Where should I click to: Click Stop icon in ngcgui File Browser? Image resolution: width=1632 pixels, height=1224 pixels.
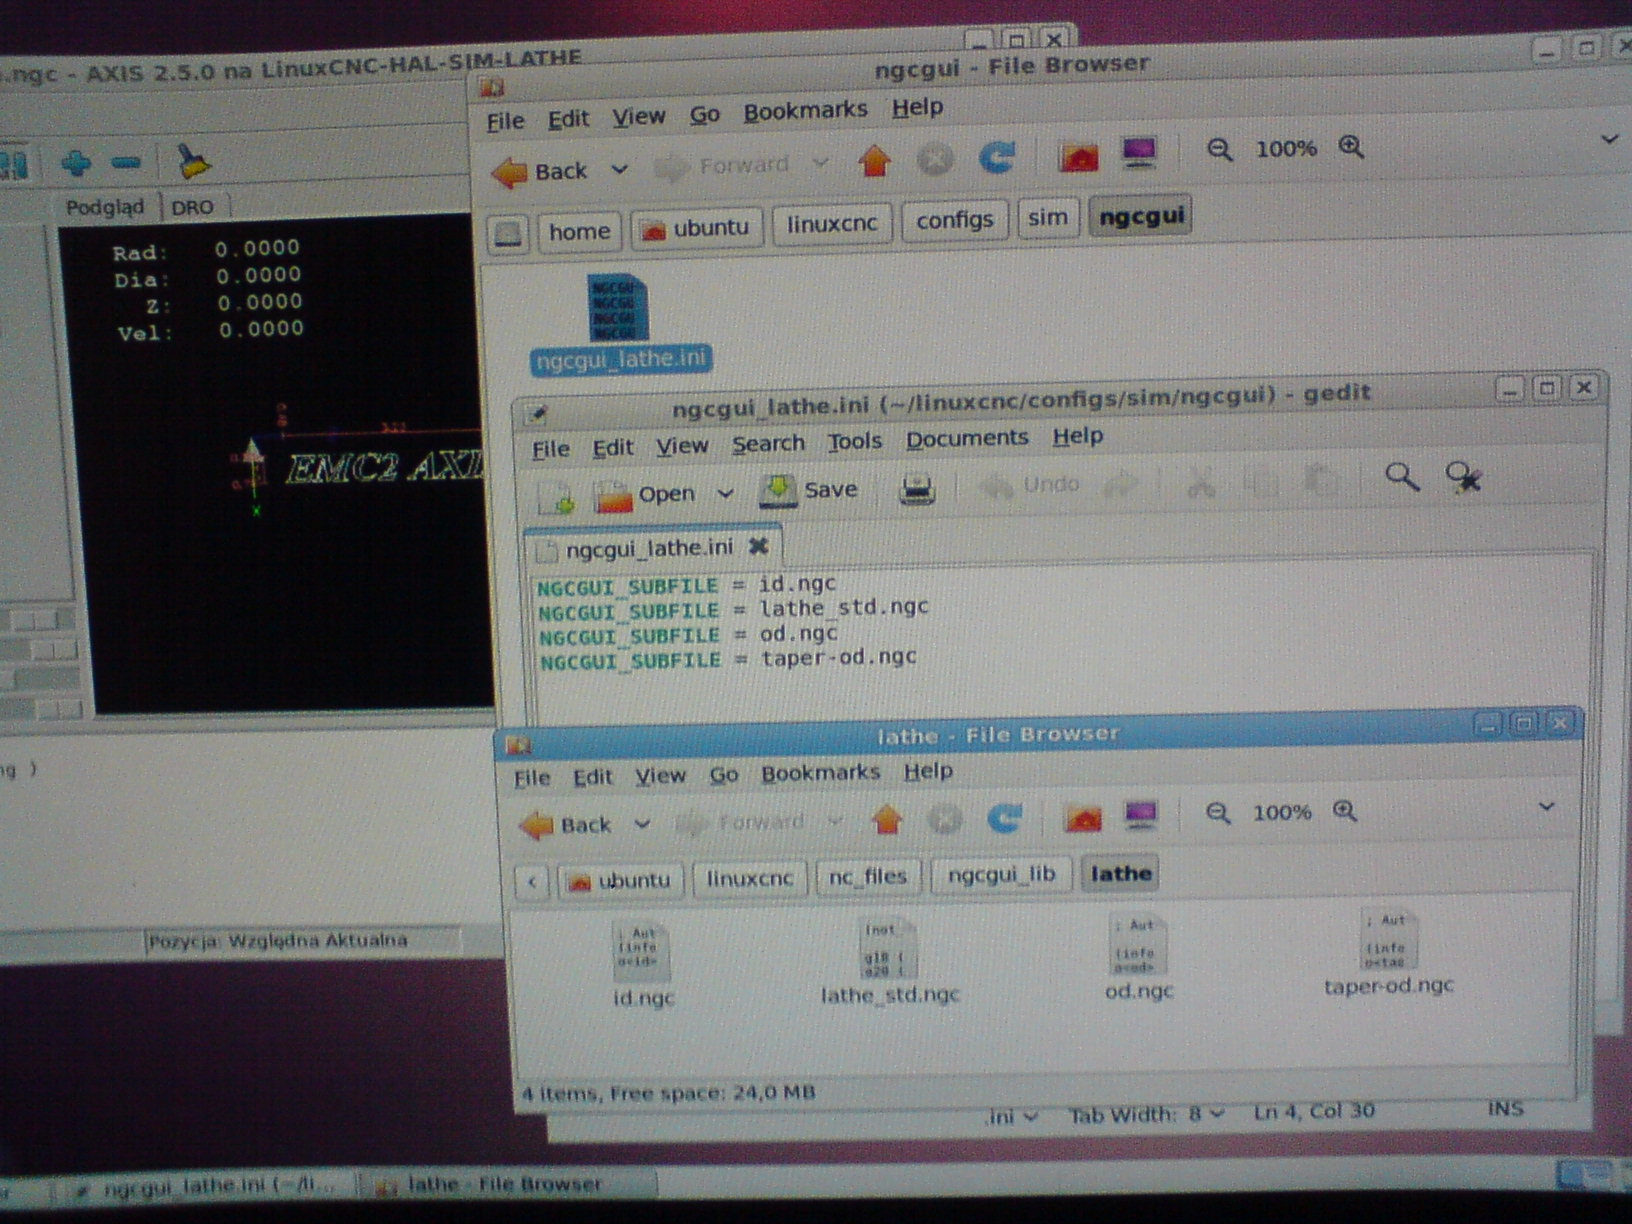(935, 160)
